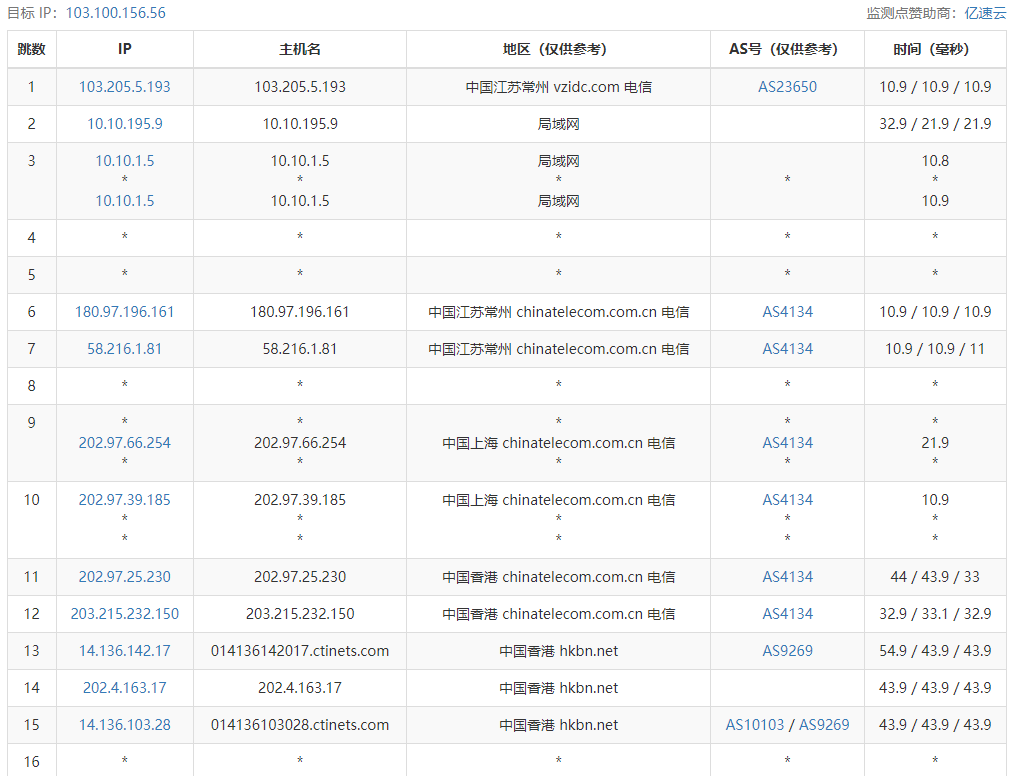
Task: Open AS9269 link in hop 15 row
Action: tap(824, 725)
